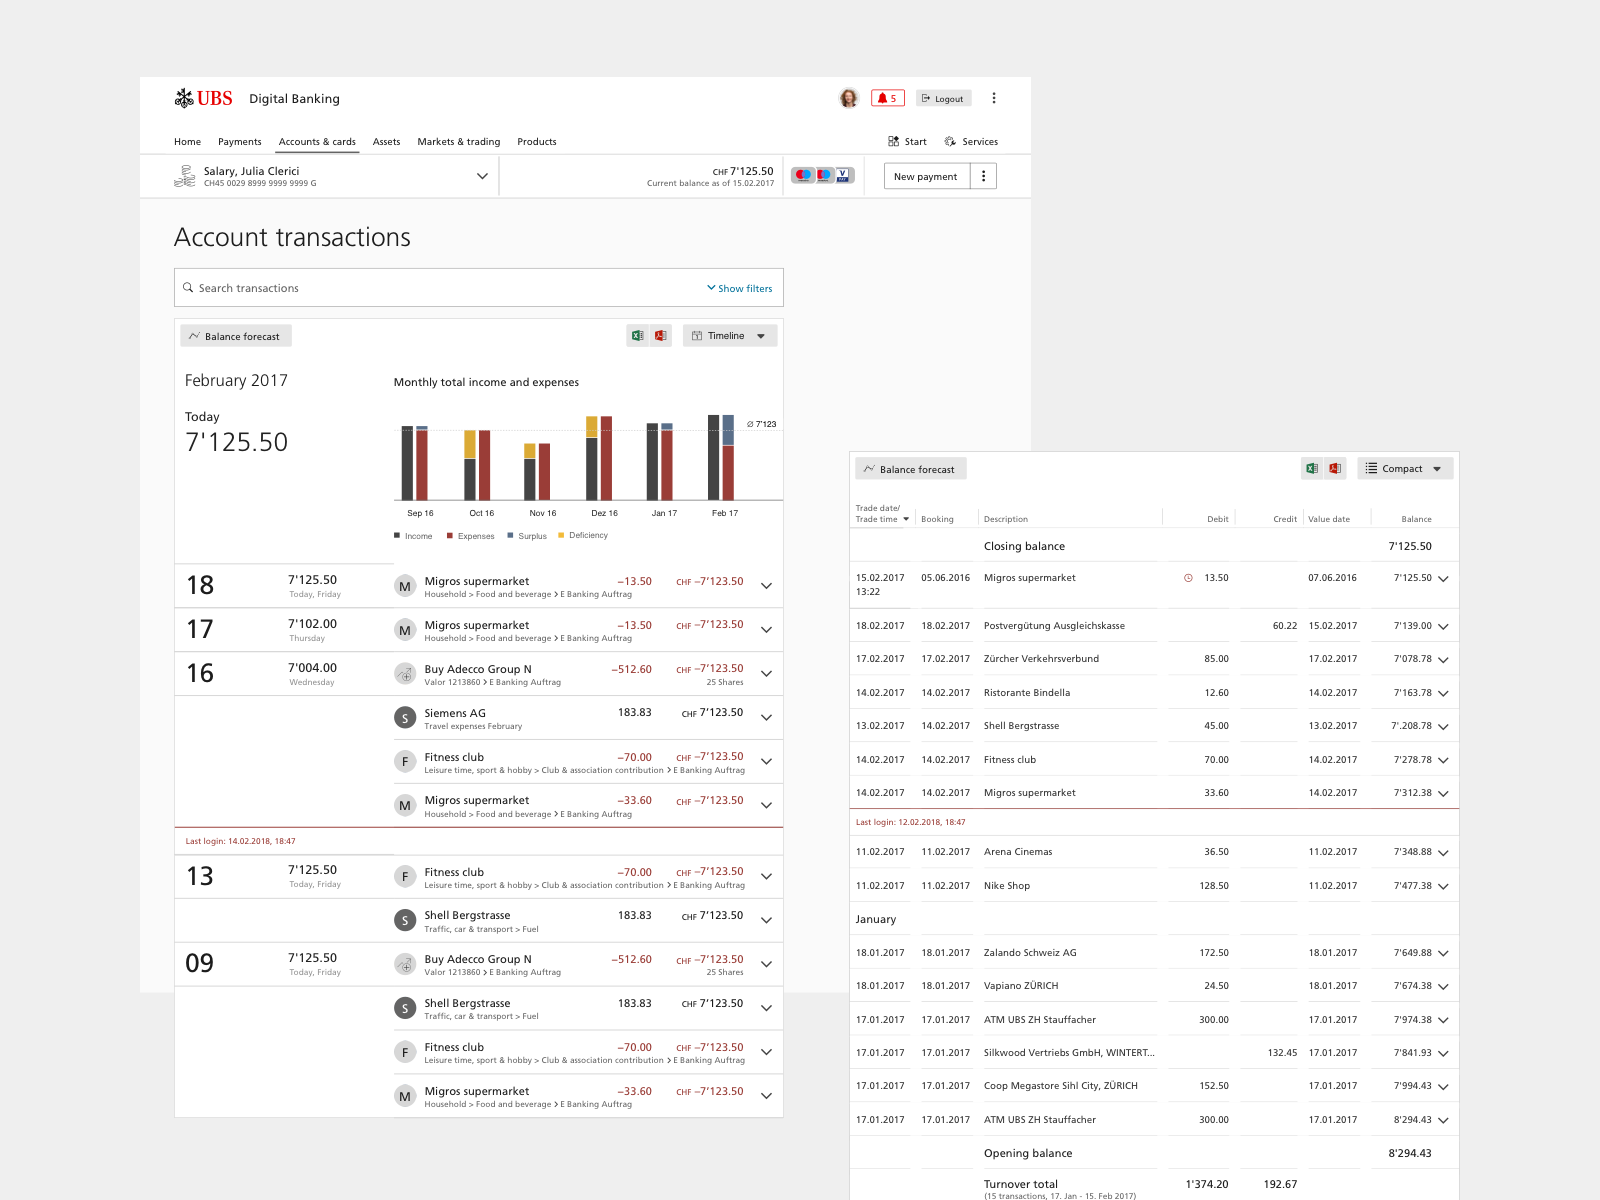
Task: Click the Logout button
Action: 943,98
